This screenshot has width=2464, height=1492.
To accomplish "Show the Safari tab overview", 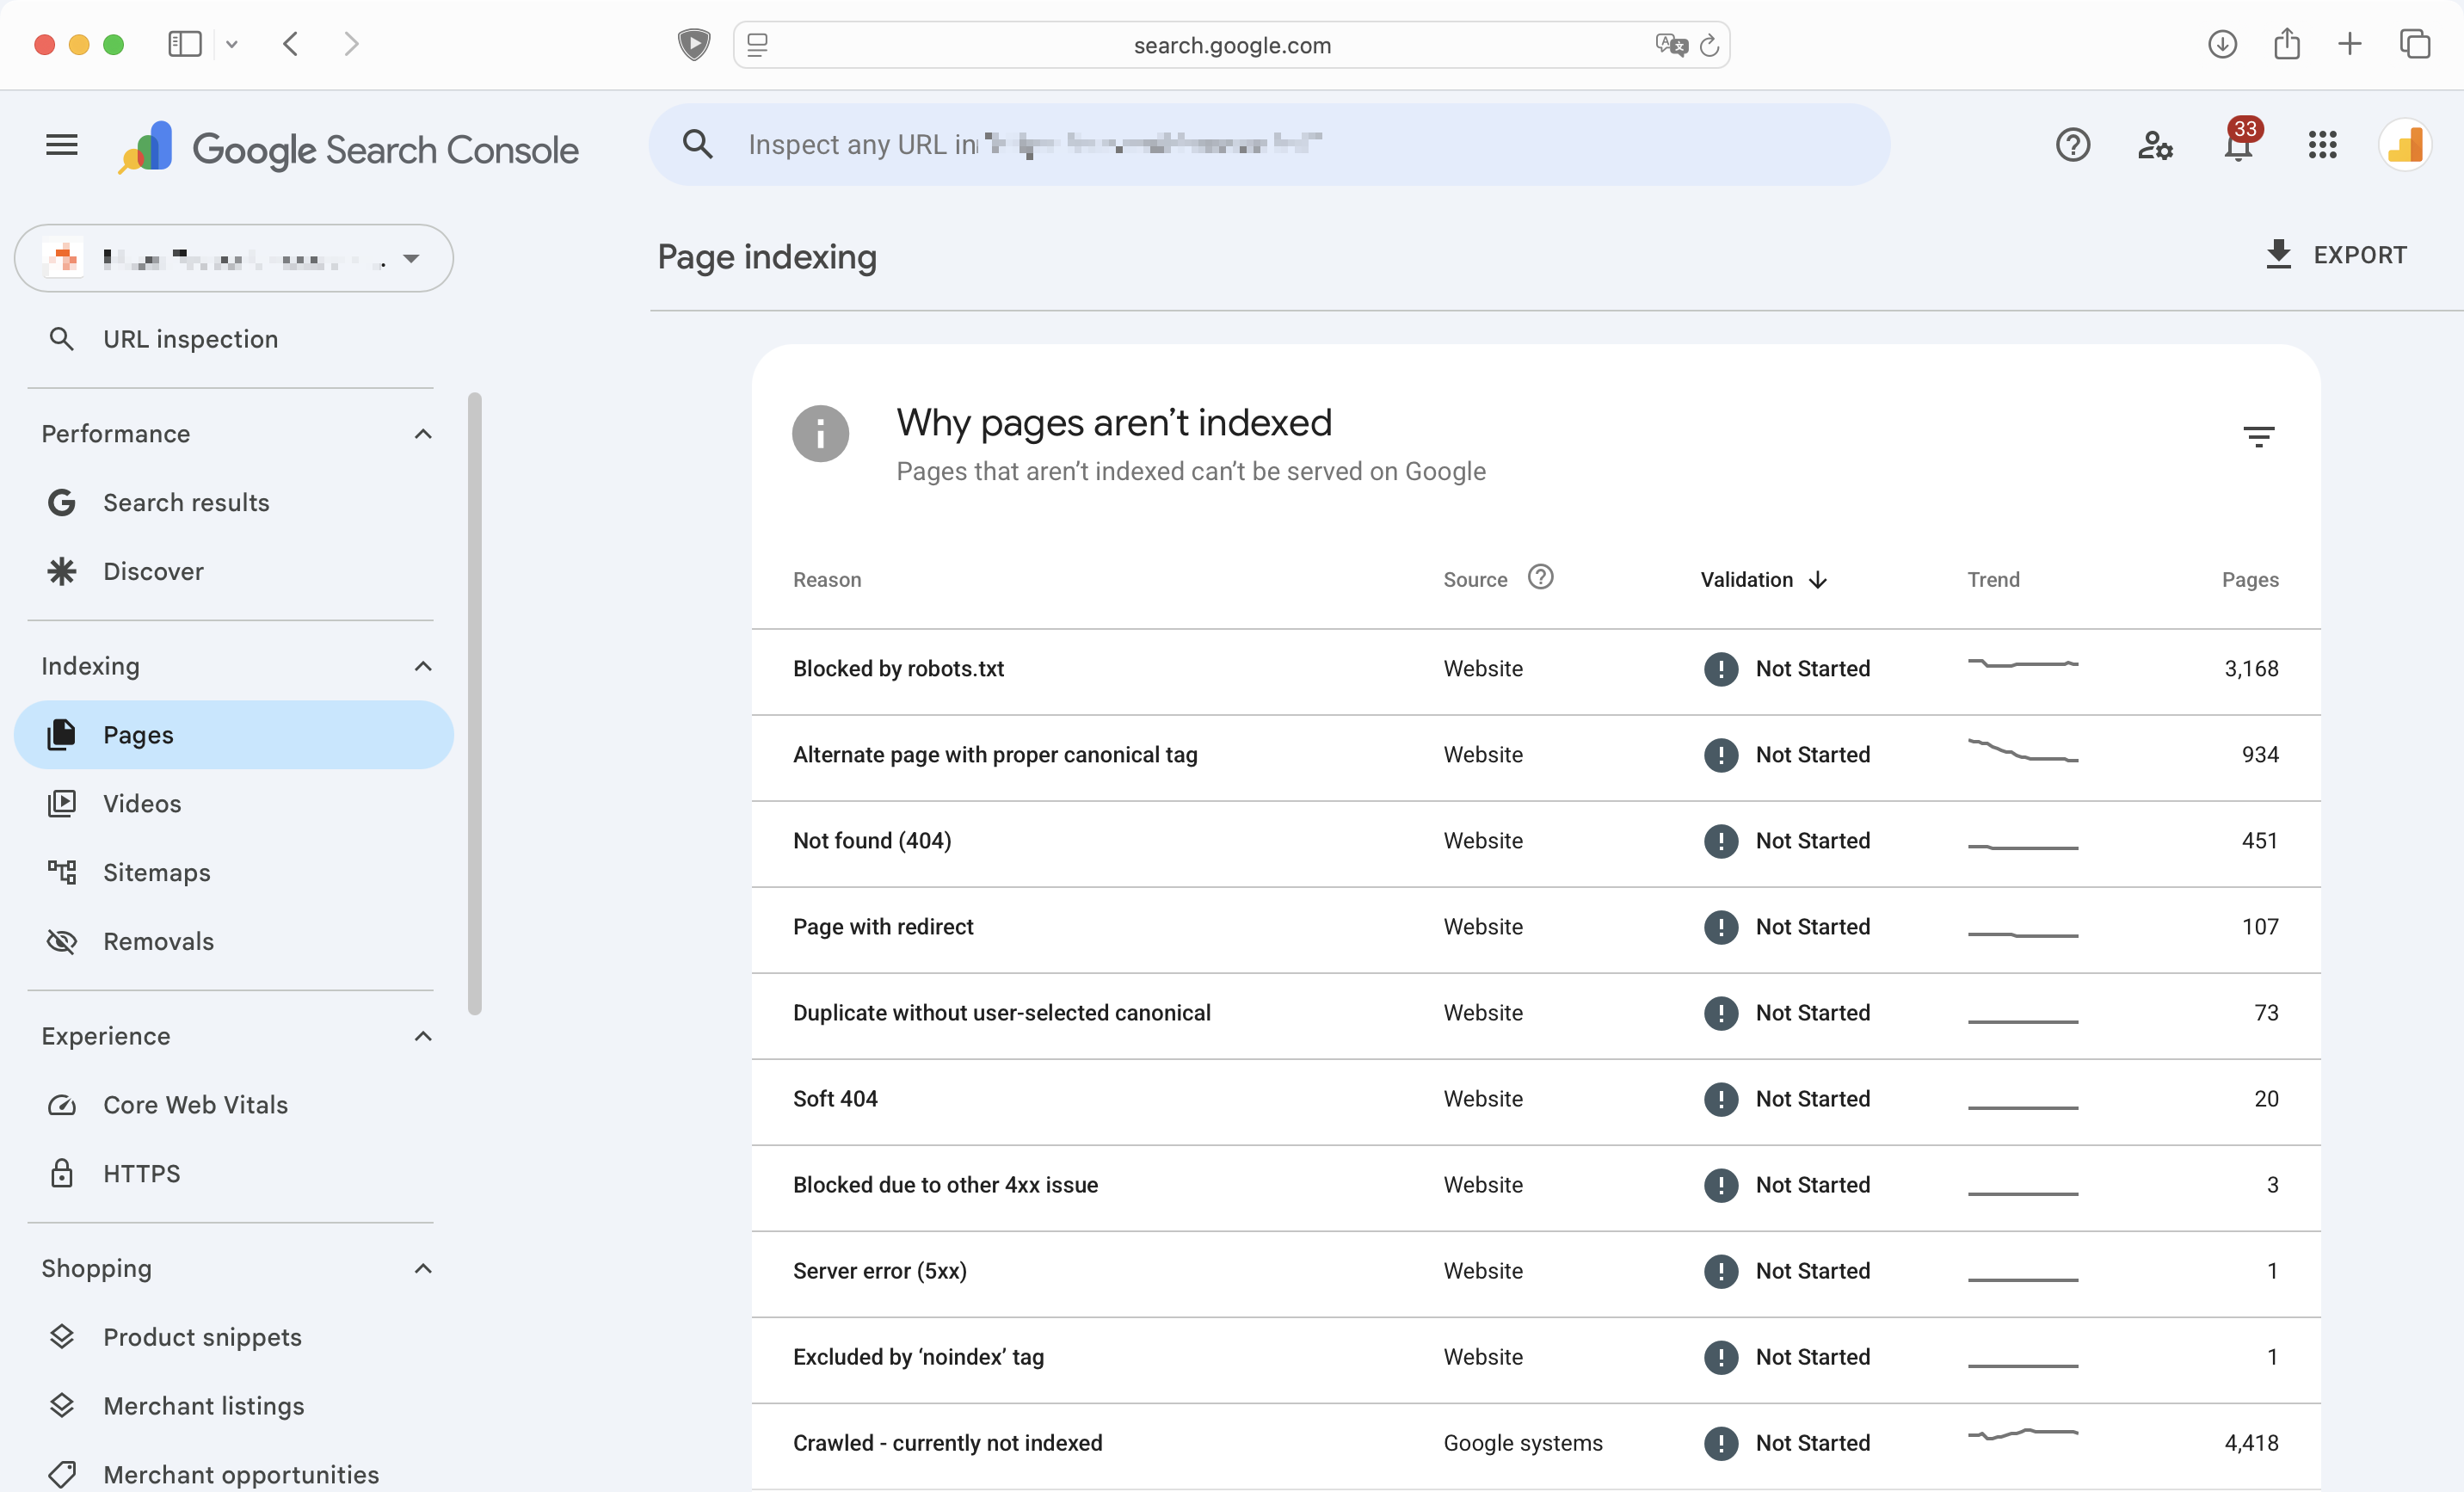I will click(2414, 44).
